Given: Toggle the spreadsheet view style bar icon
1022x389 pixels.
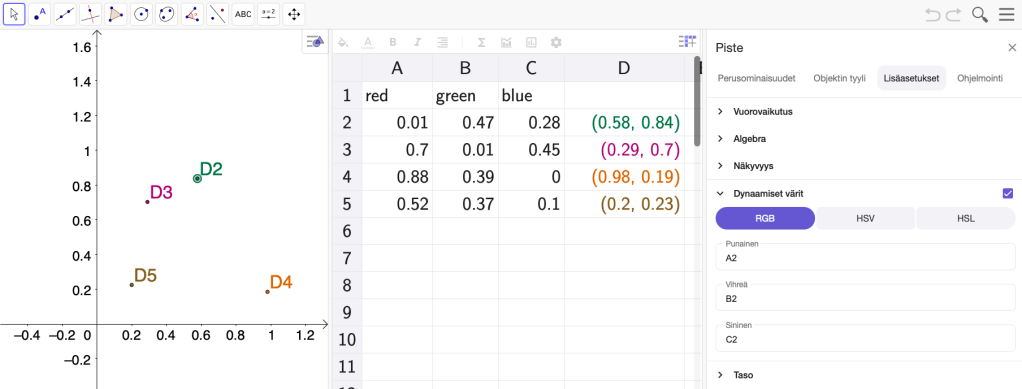Looking at the screenshot, I should (688, 41).
